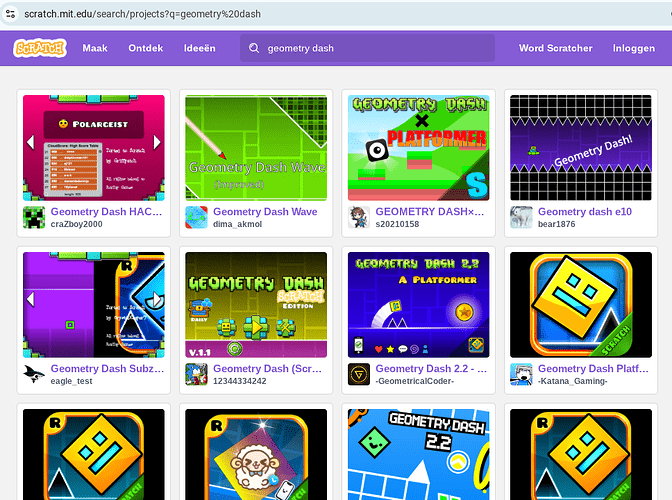Open dima_akmol author profile link

(x=237, y=224)
